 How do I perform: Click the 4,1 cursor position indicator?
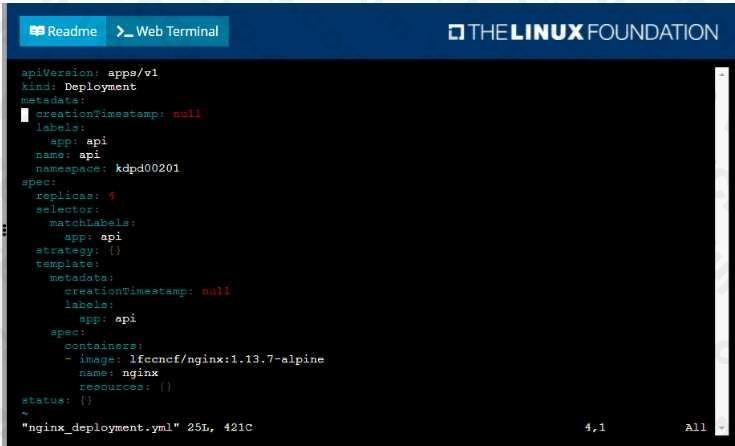point(595,428)
